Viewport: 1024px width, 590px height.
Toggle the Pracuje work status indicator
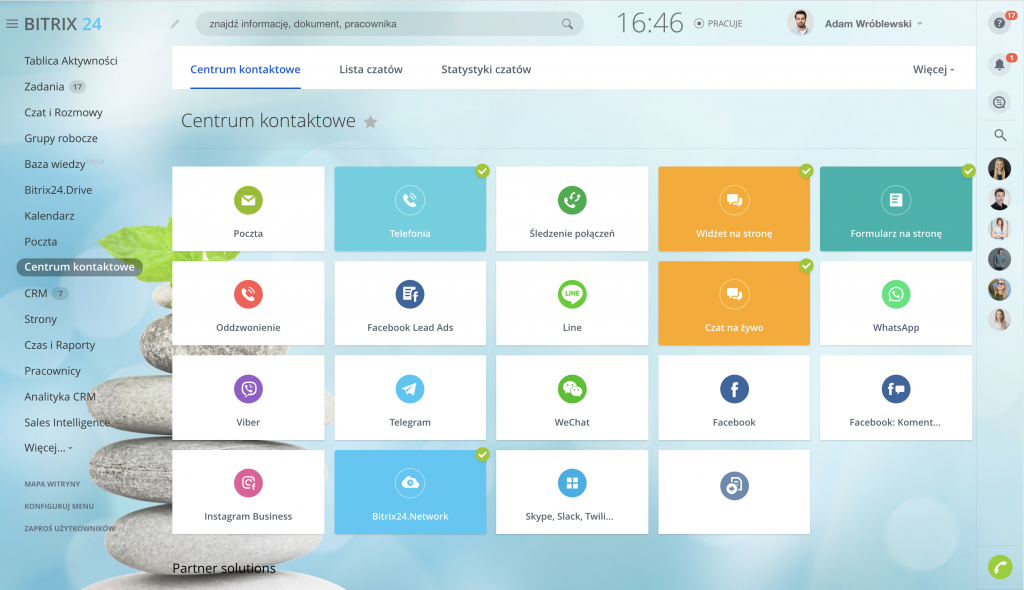[718, 23]
